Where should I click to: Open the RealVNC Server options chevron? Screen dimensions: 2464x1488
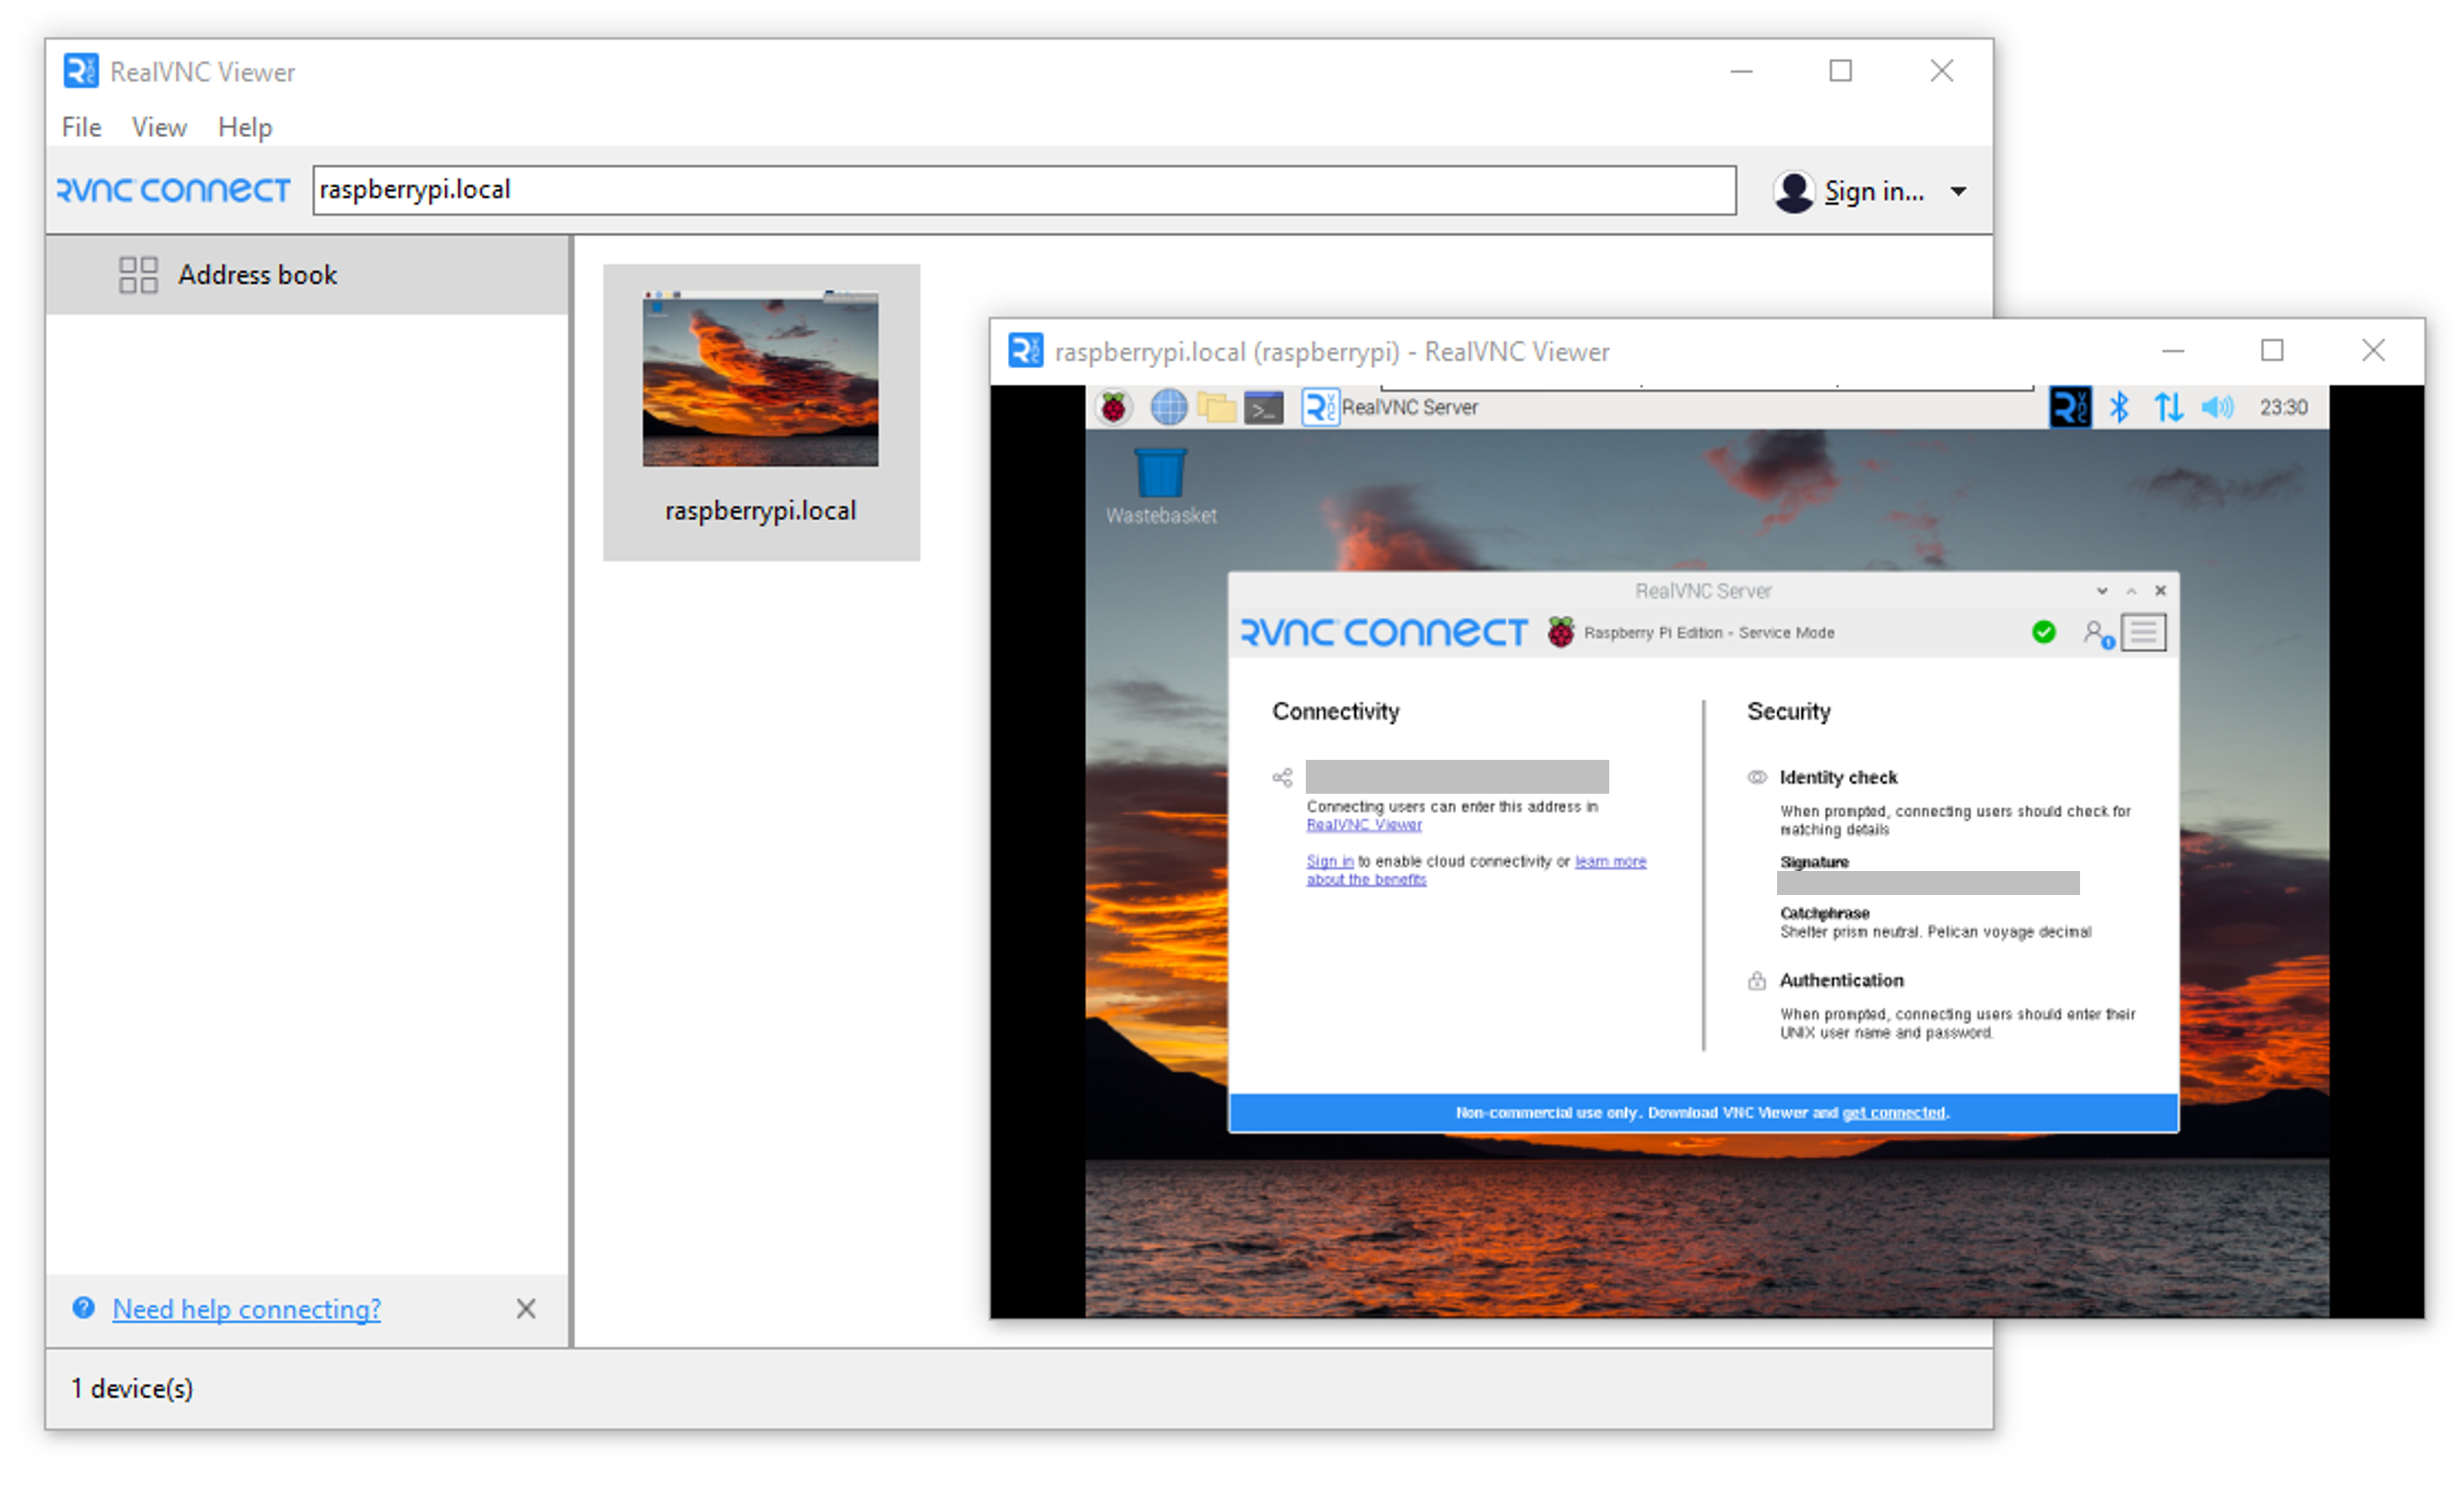pos(2103,590)
